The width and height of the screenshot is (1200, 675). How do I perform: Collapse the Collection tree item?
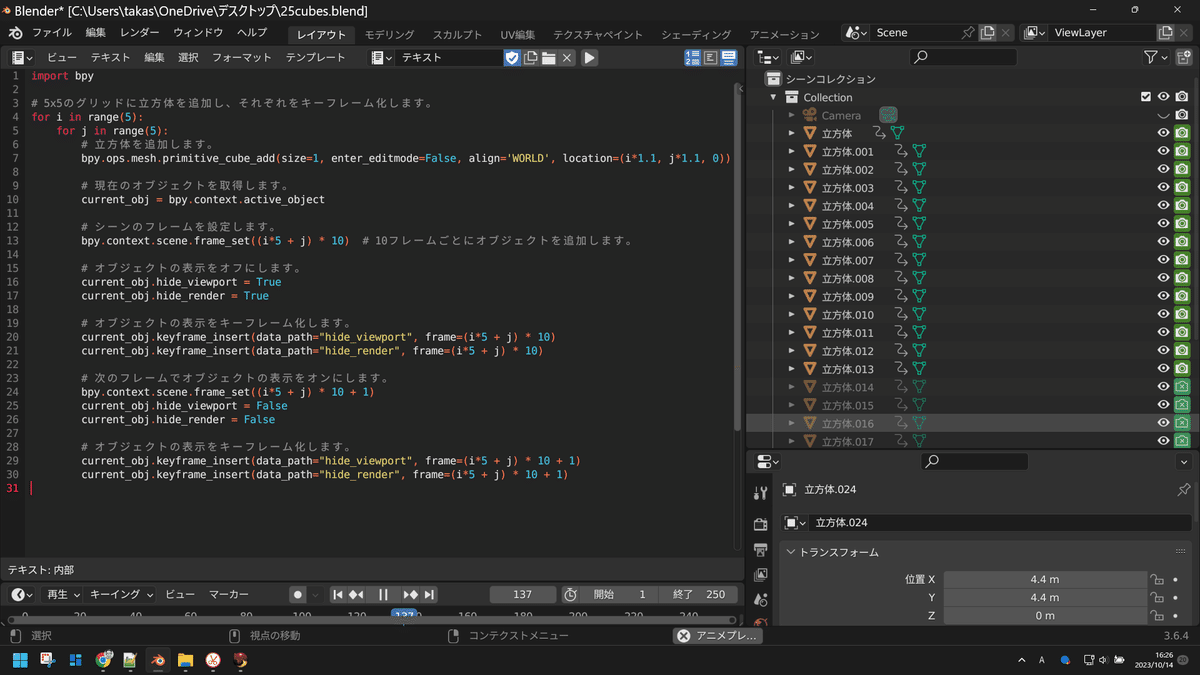pyautogui.click(x=774, y=97)
